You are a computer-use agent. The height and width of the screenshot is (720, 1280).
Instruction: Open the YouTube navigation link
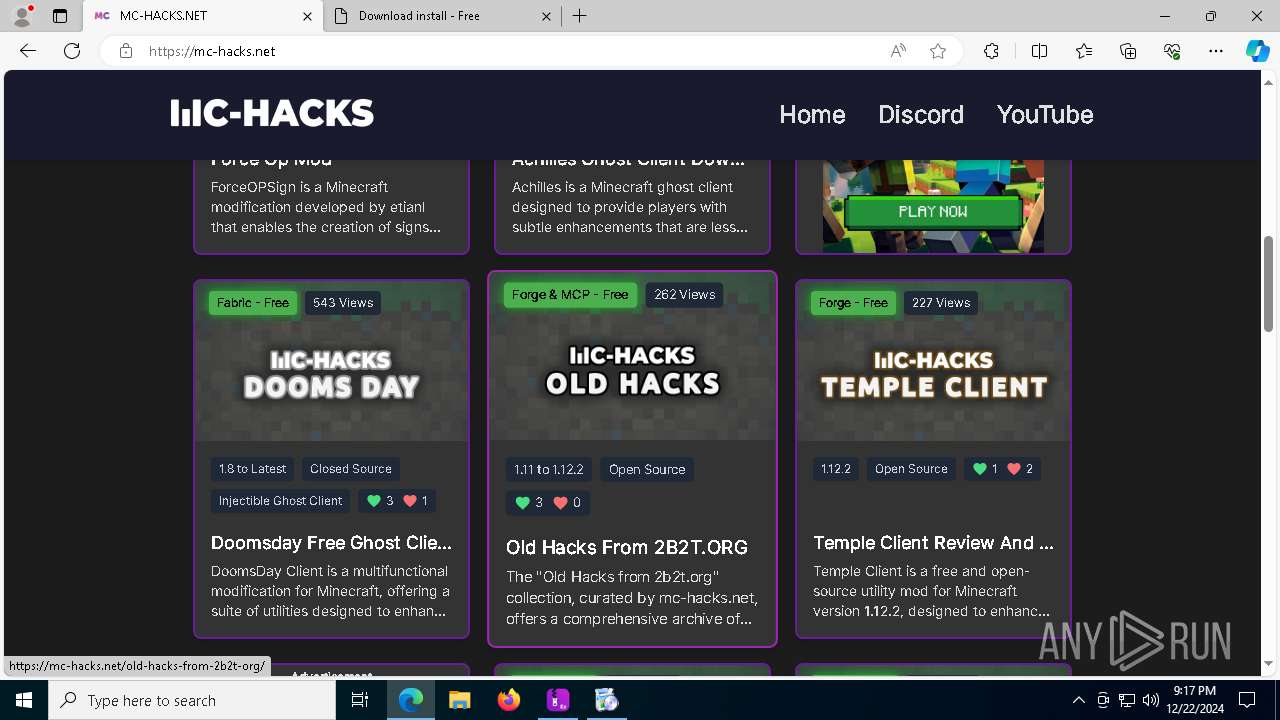1045,114
